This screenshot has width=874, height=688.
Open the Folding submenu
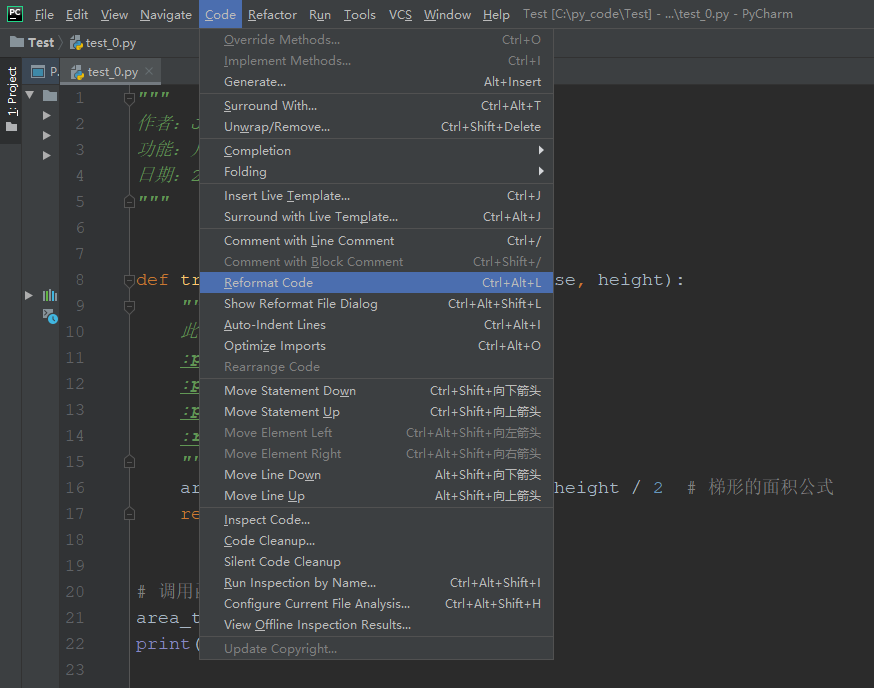[x=376, y=172]
